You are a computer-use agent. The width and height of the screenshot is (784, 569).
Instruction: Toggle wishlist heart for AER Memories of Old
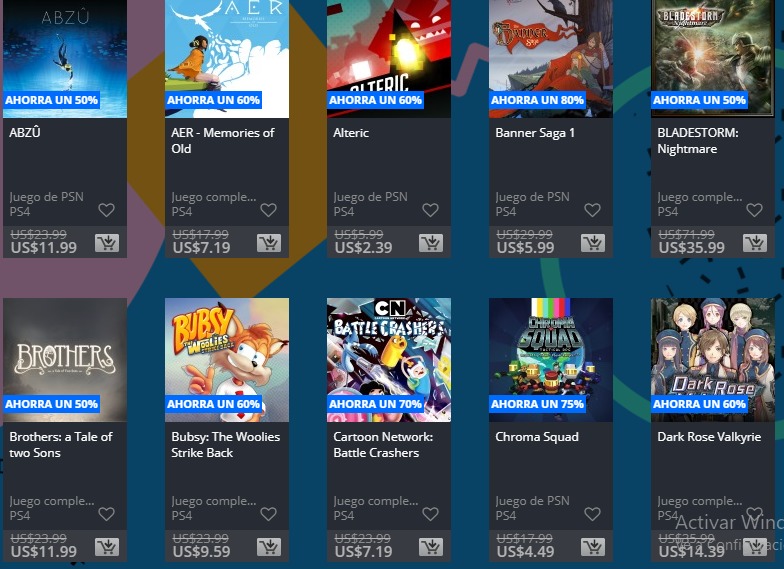pyautogui.click(x=268, y=210)
